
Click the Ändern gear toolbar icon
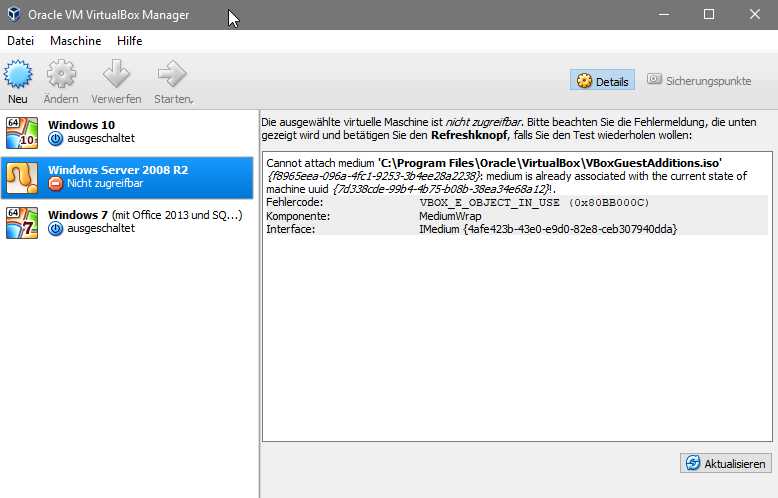point(61,74)
